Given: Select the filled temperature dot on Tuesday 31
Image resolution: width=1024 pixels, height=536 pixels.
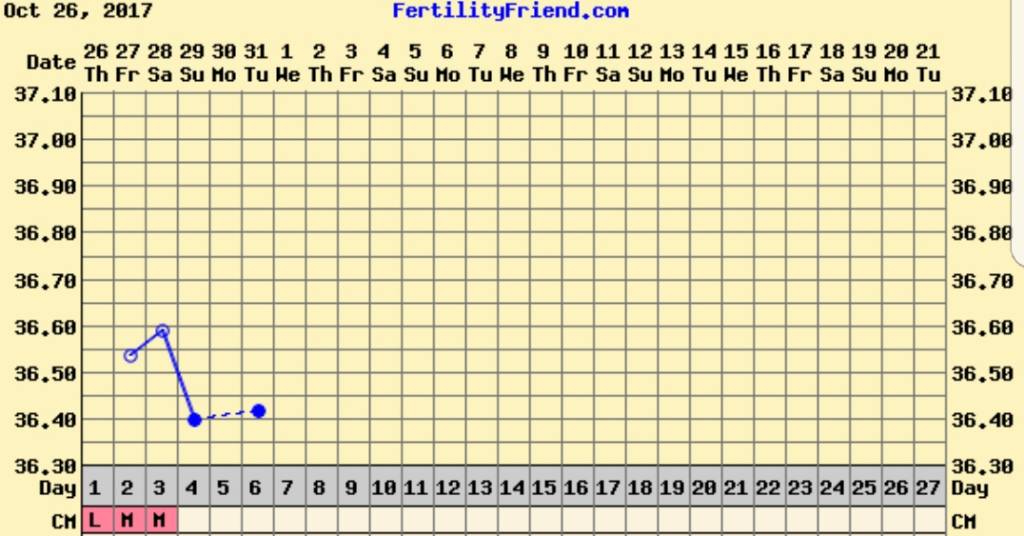Looking at the screenshot, I should [x=258, y=411].
